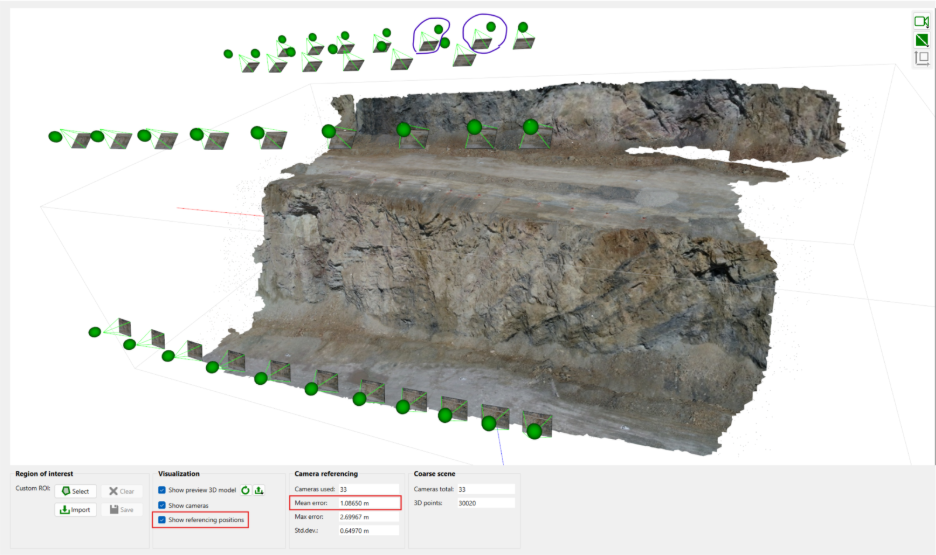This screenshot has width=936, height=555.
Task: Toggle Show preview 3D model checkbox
Action: point(162,490)
